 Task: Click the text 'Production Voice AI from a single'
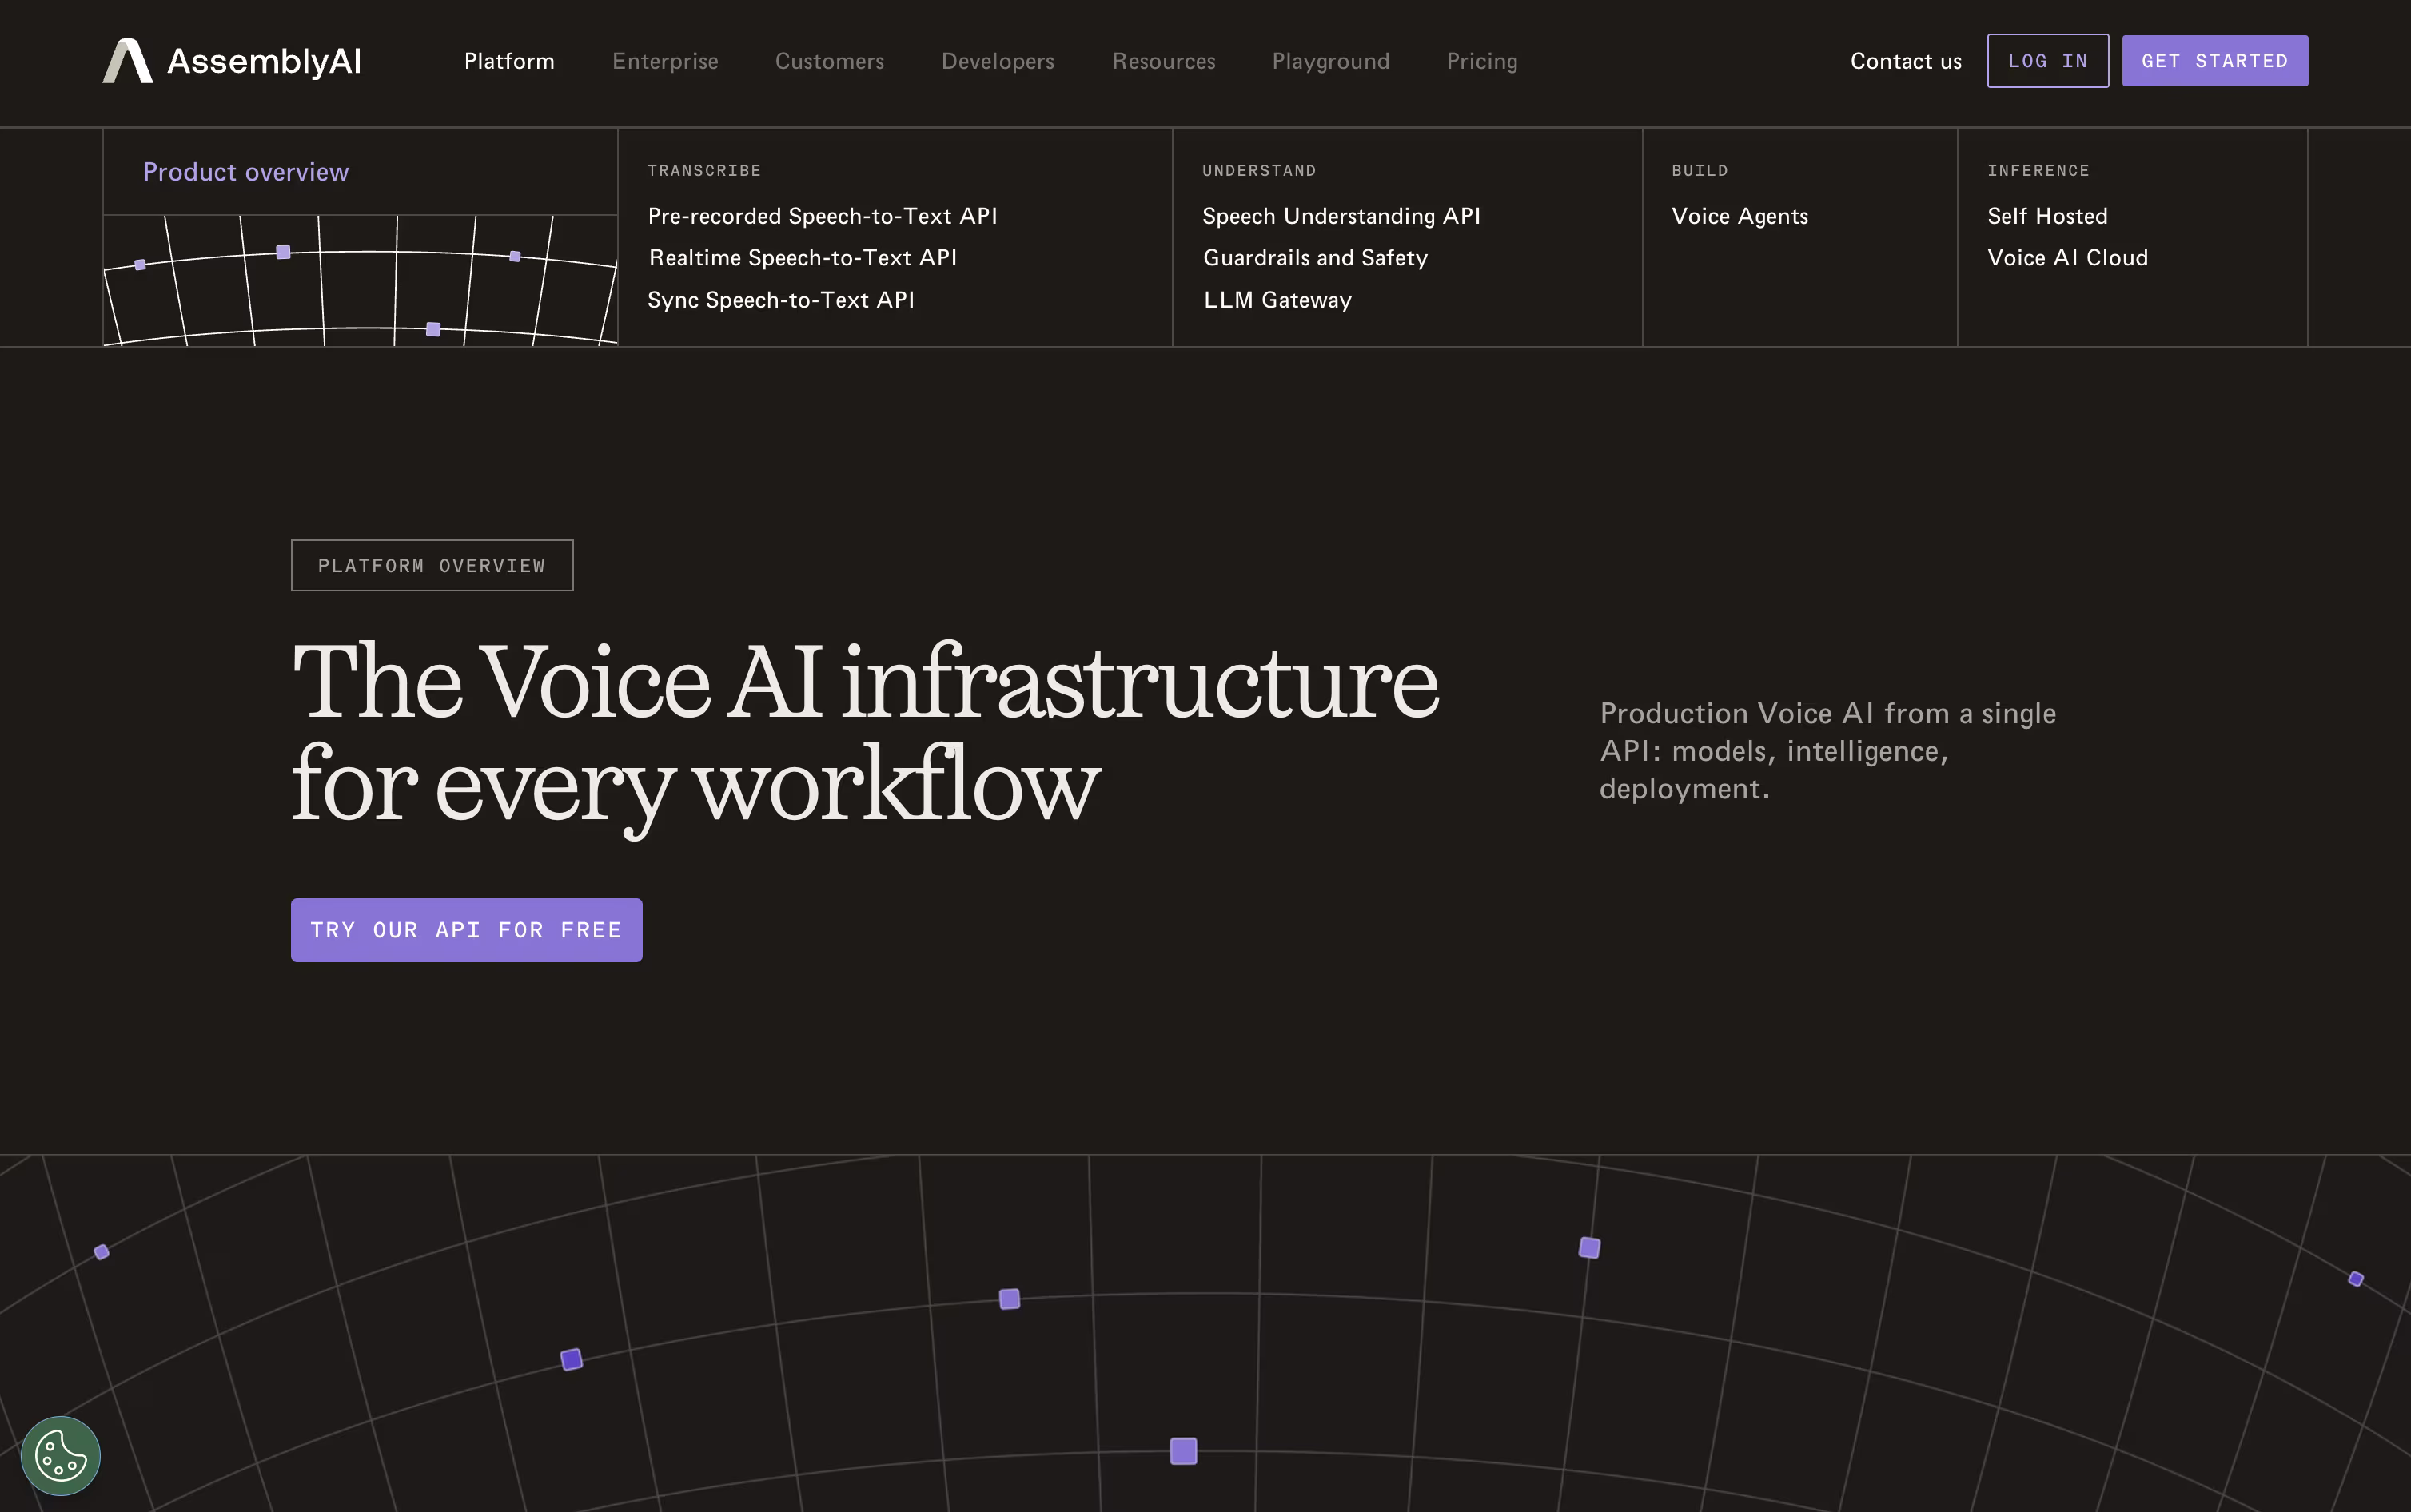[1828, 714]
